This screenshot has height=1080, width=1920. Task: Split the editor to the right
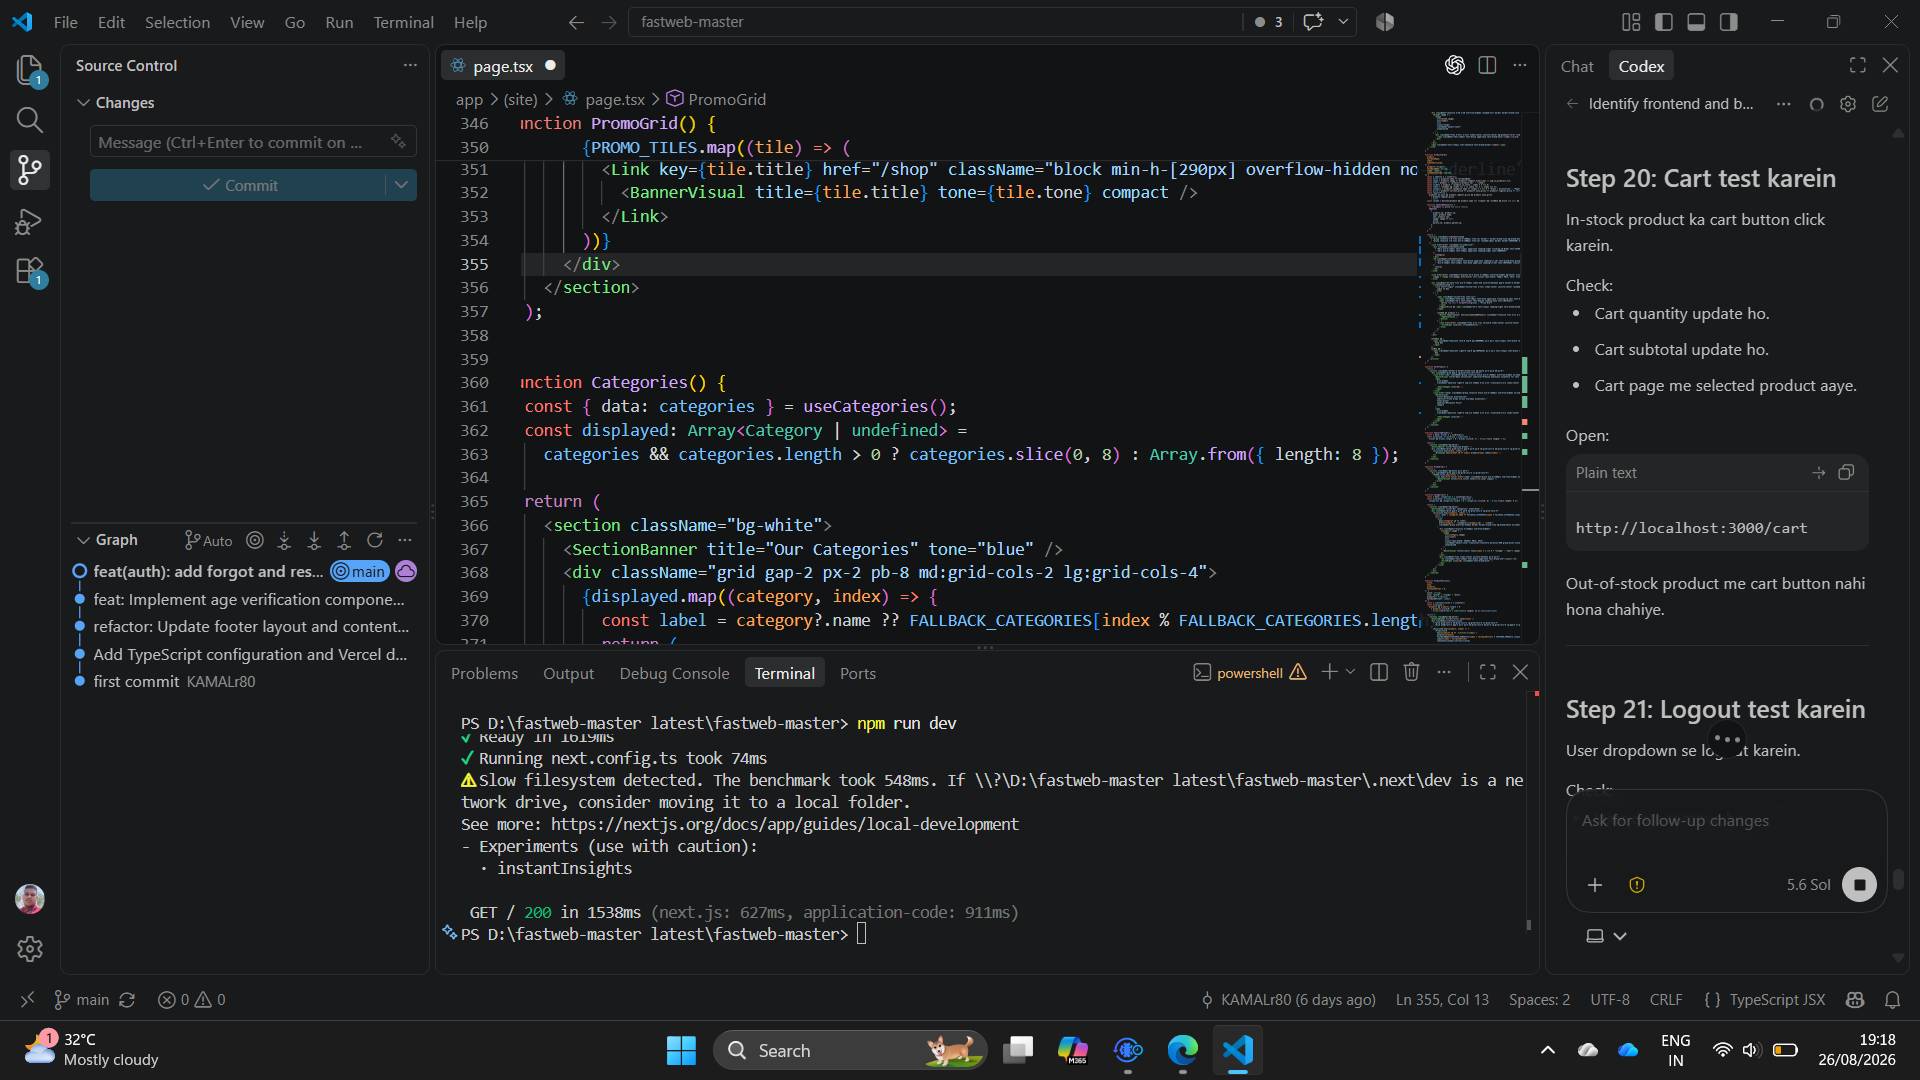pos(1487,65)
